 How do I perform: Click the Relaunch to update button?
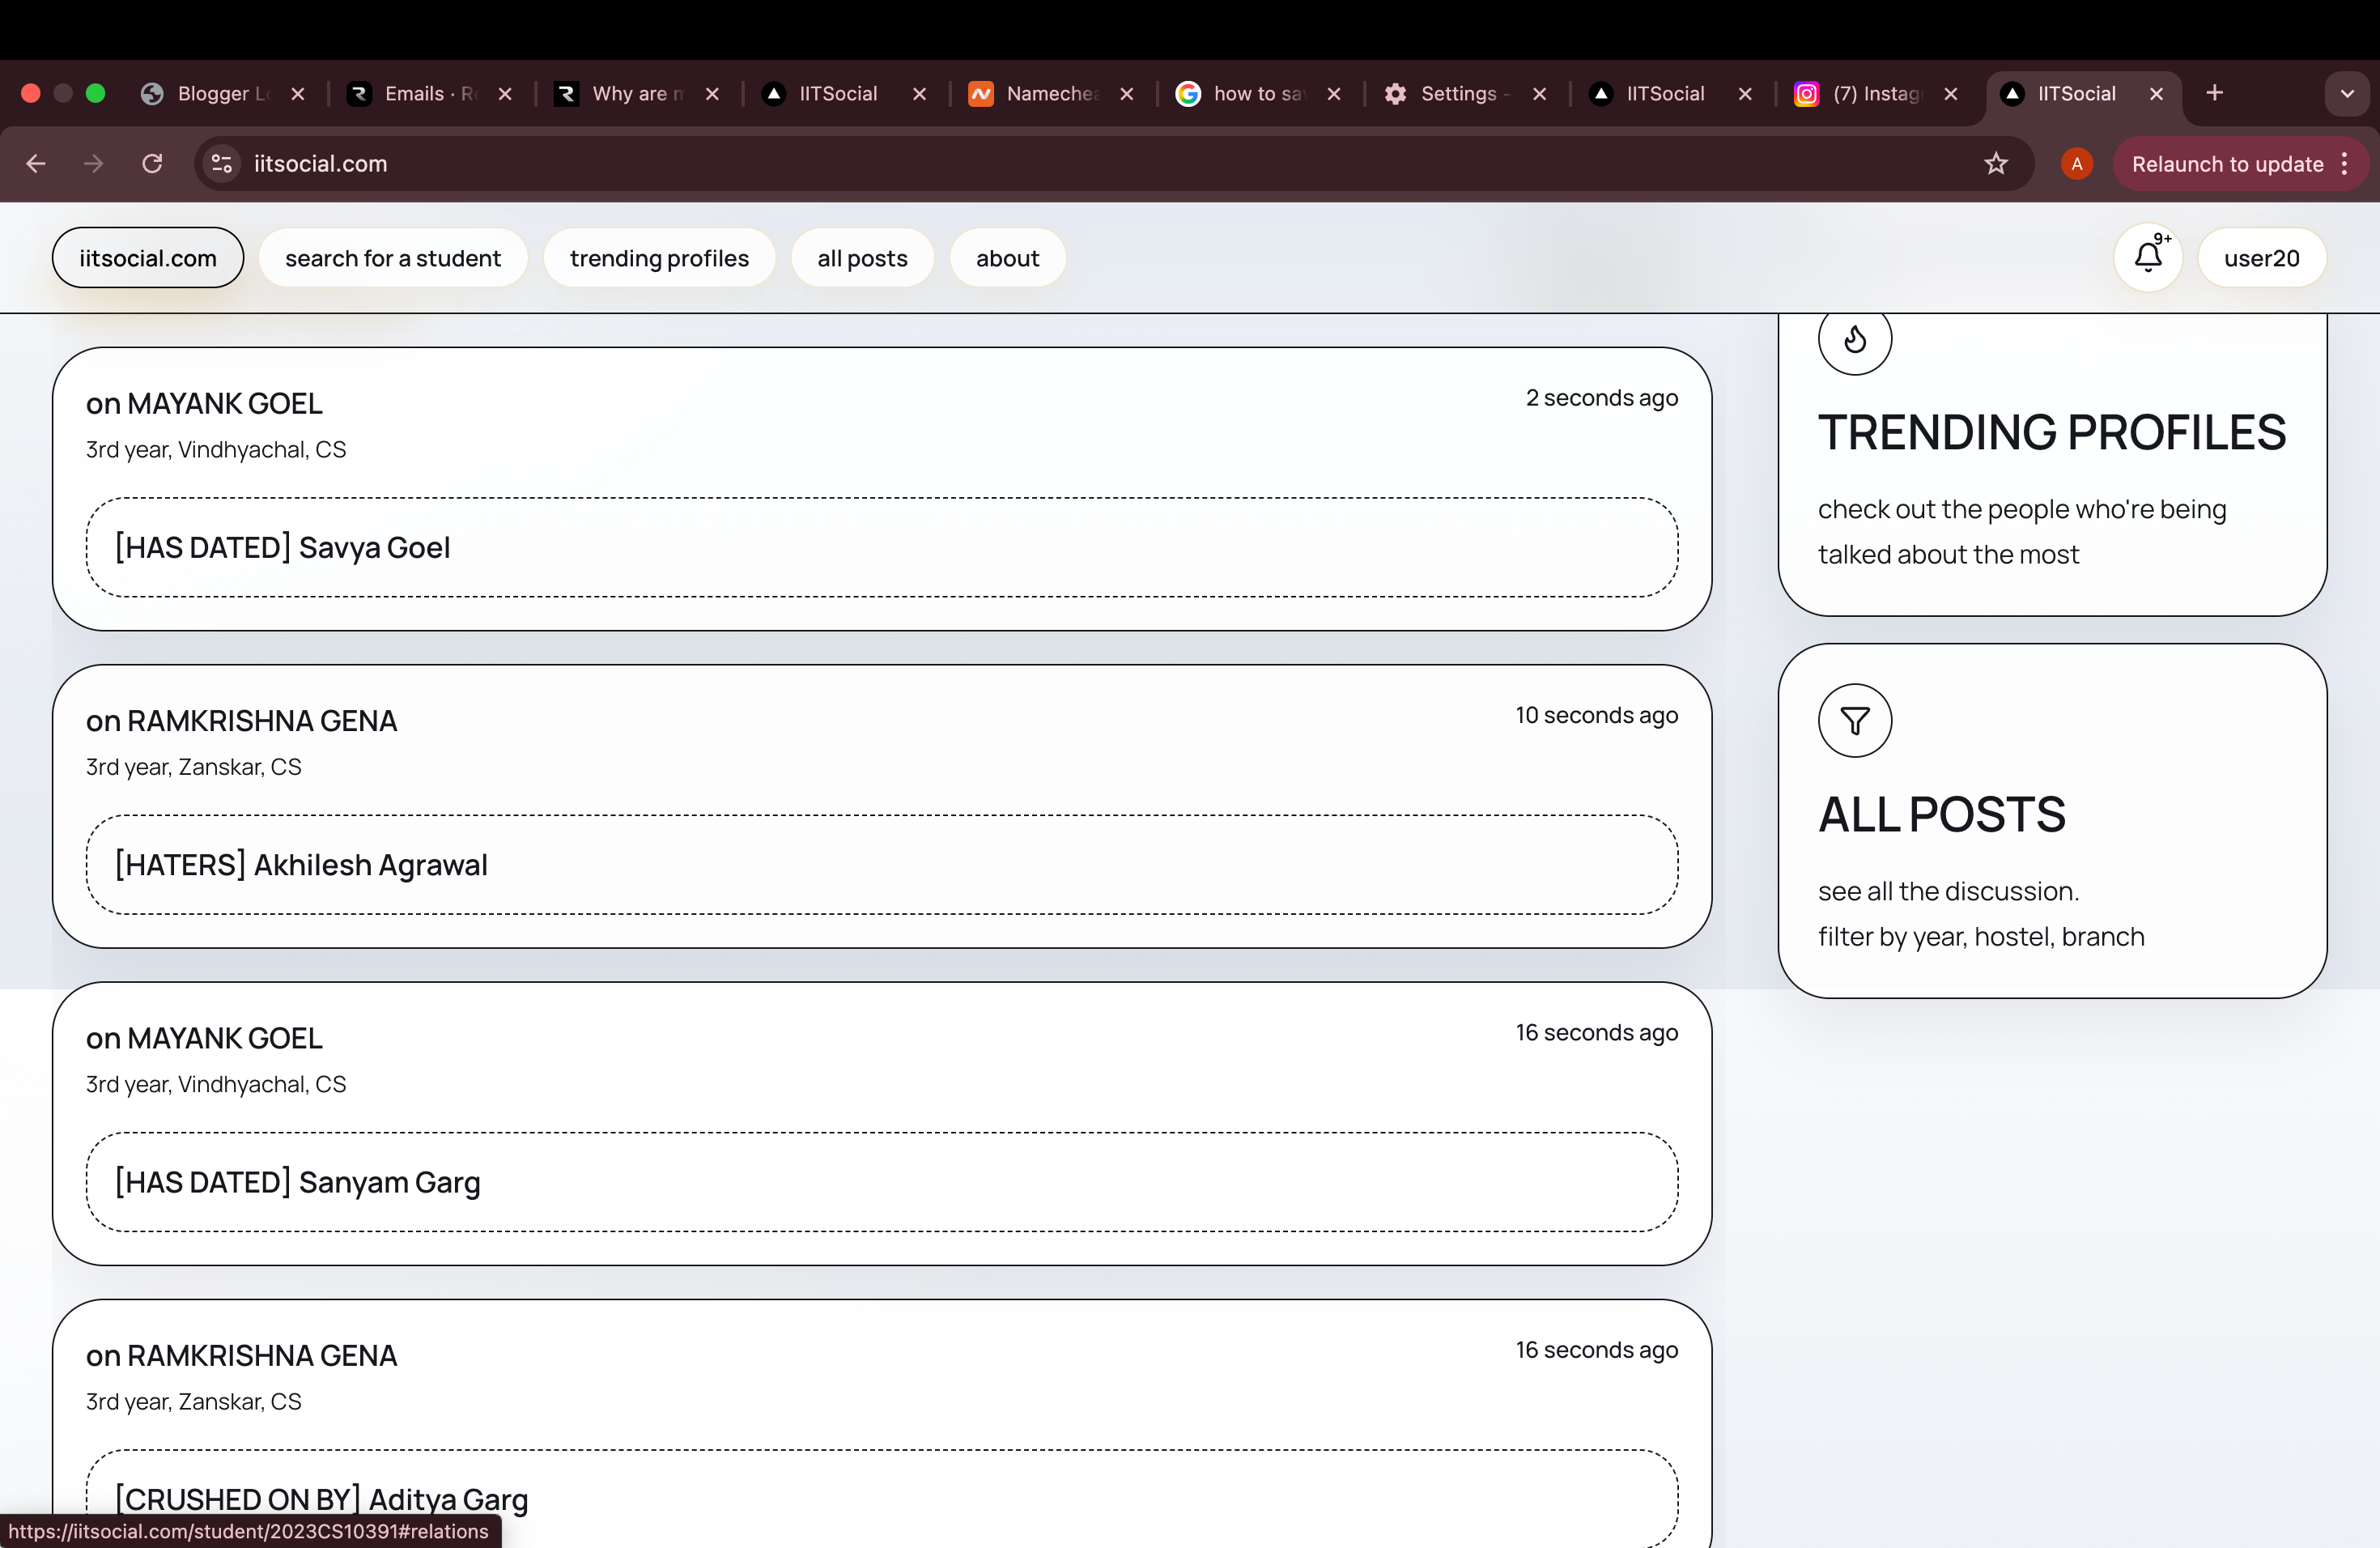(2226, 164)
